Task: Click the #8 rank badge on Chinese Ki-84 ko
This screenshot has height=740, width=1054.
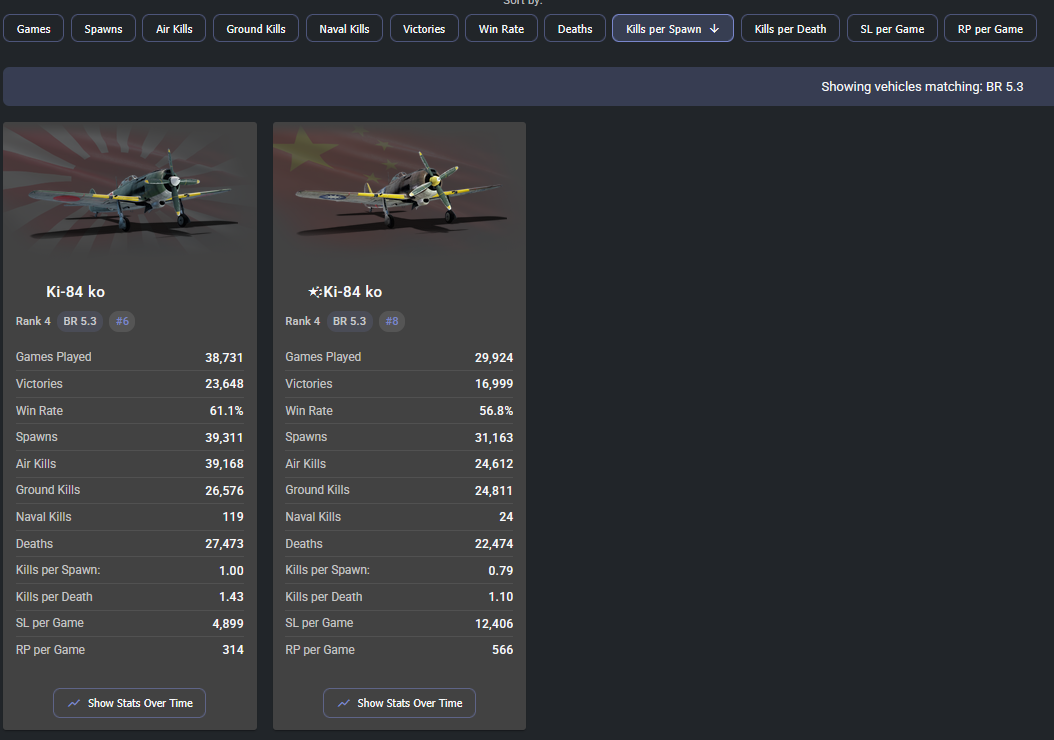Action: point(392,321)
